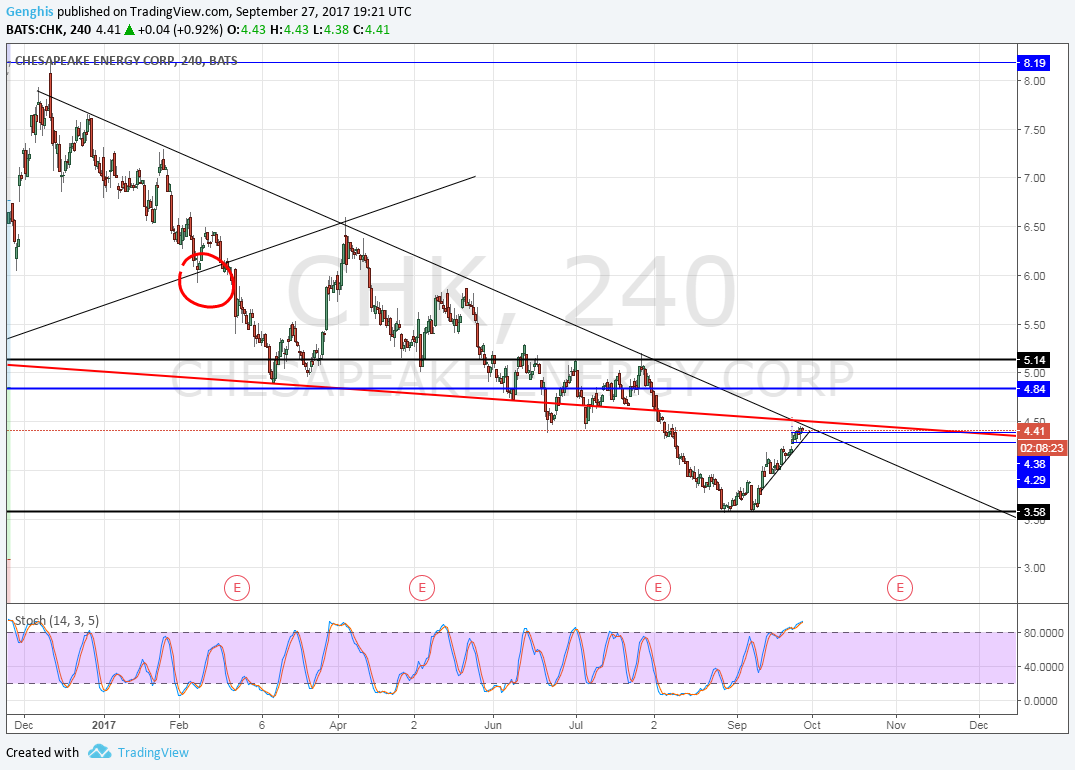
Task: Click the earnings marker near November
Action: click(x=899, y=588)
